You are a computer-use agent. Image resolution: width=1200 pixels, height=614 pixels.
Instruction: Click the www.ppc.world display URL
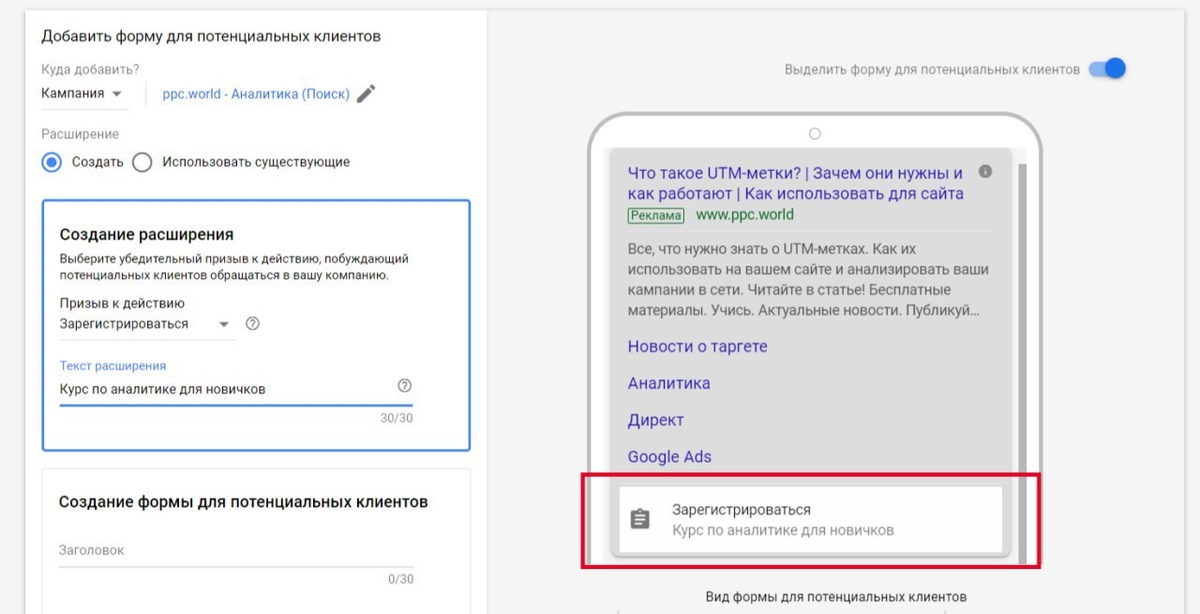pyautogui.click(x=745, y=215)
